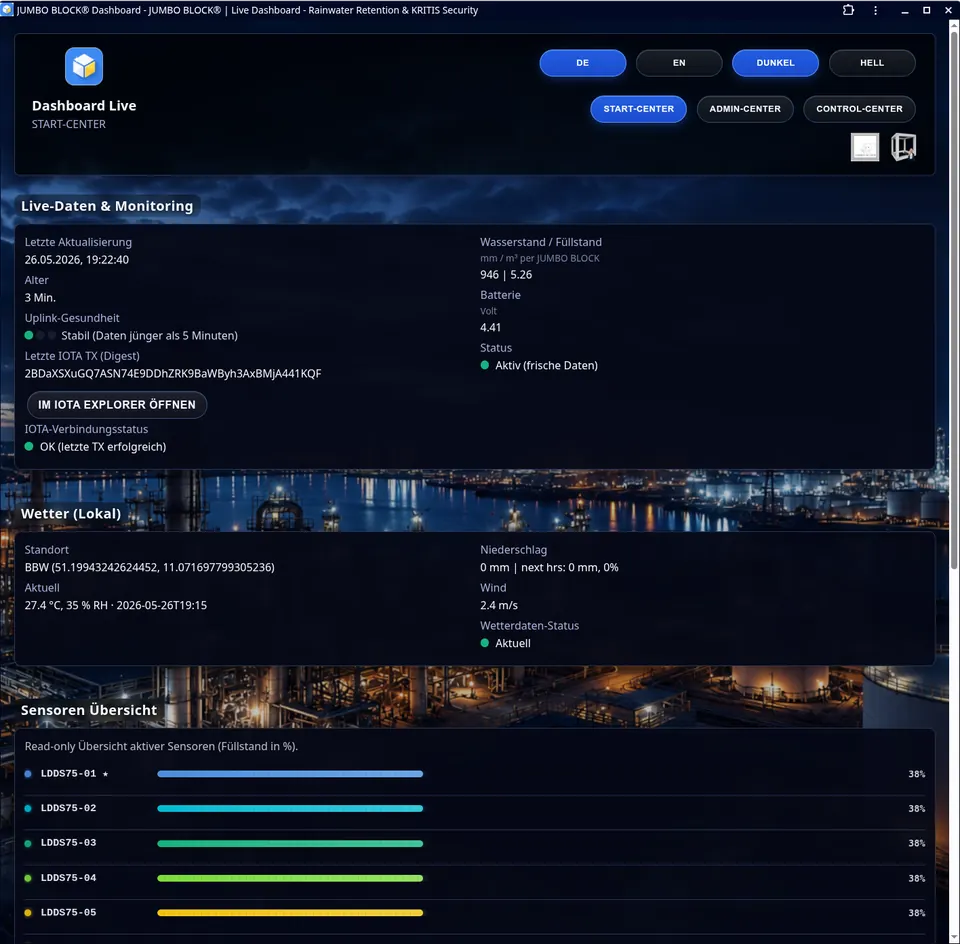Click the LDDS75-01 fill level bar
Screen dimensions: 960x944
coord(290,774)
